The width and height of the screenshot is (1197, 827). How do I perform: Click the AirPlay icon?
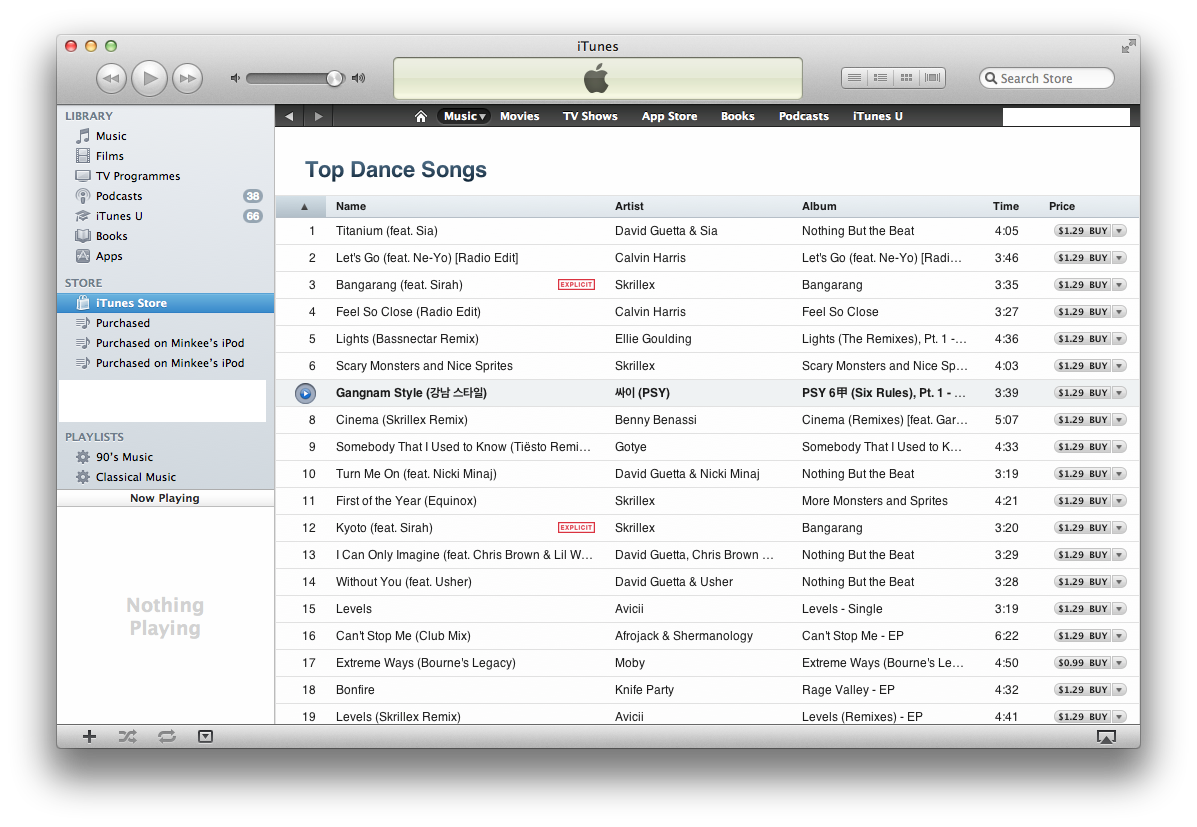tap(1106, 736)
